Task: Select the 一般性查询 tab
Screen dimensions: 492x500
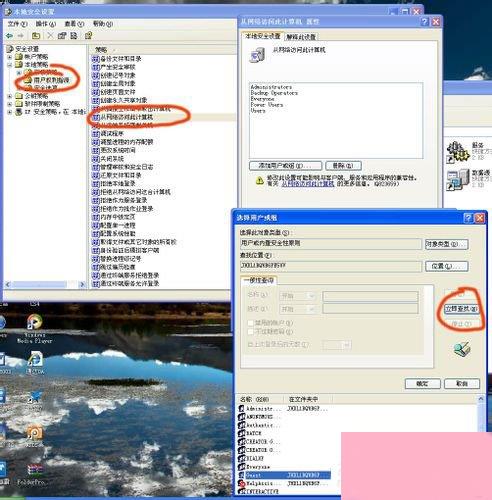Action: (x=259, y=280)
